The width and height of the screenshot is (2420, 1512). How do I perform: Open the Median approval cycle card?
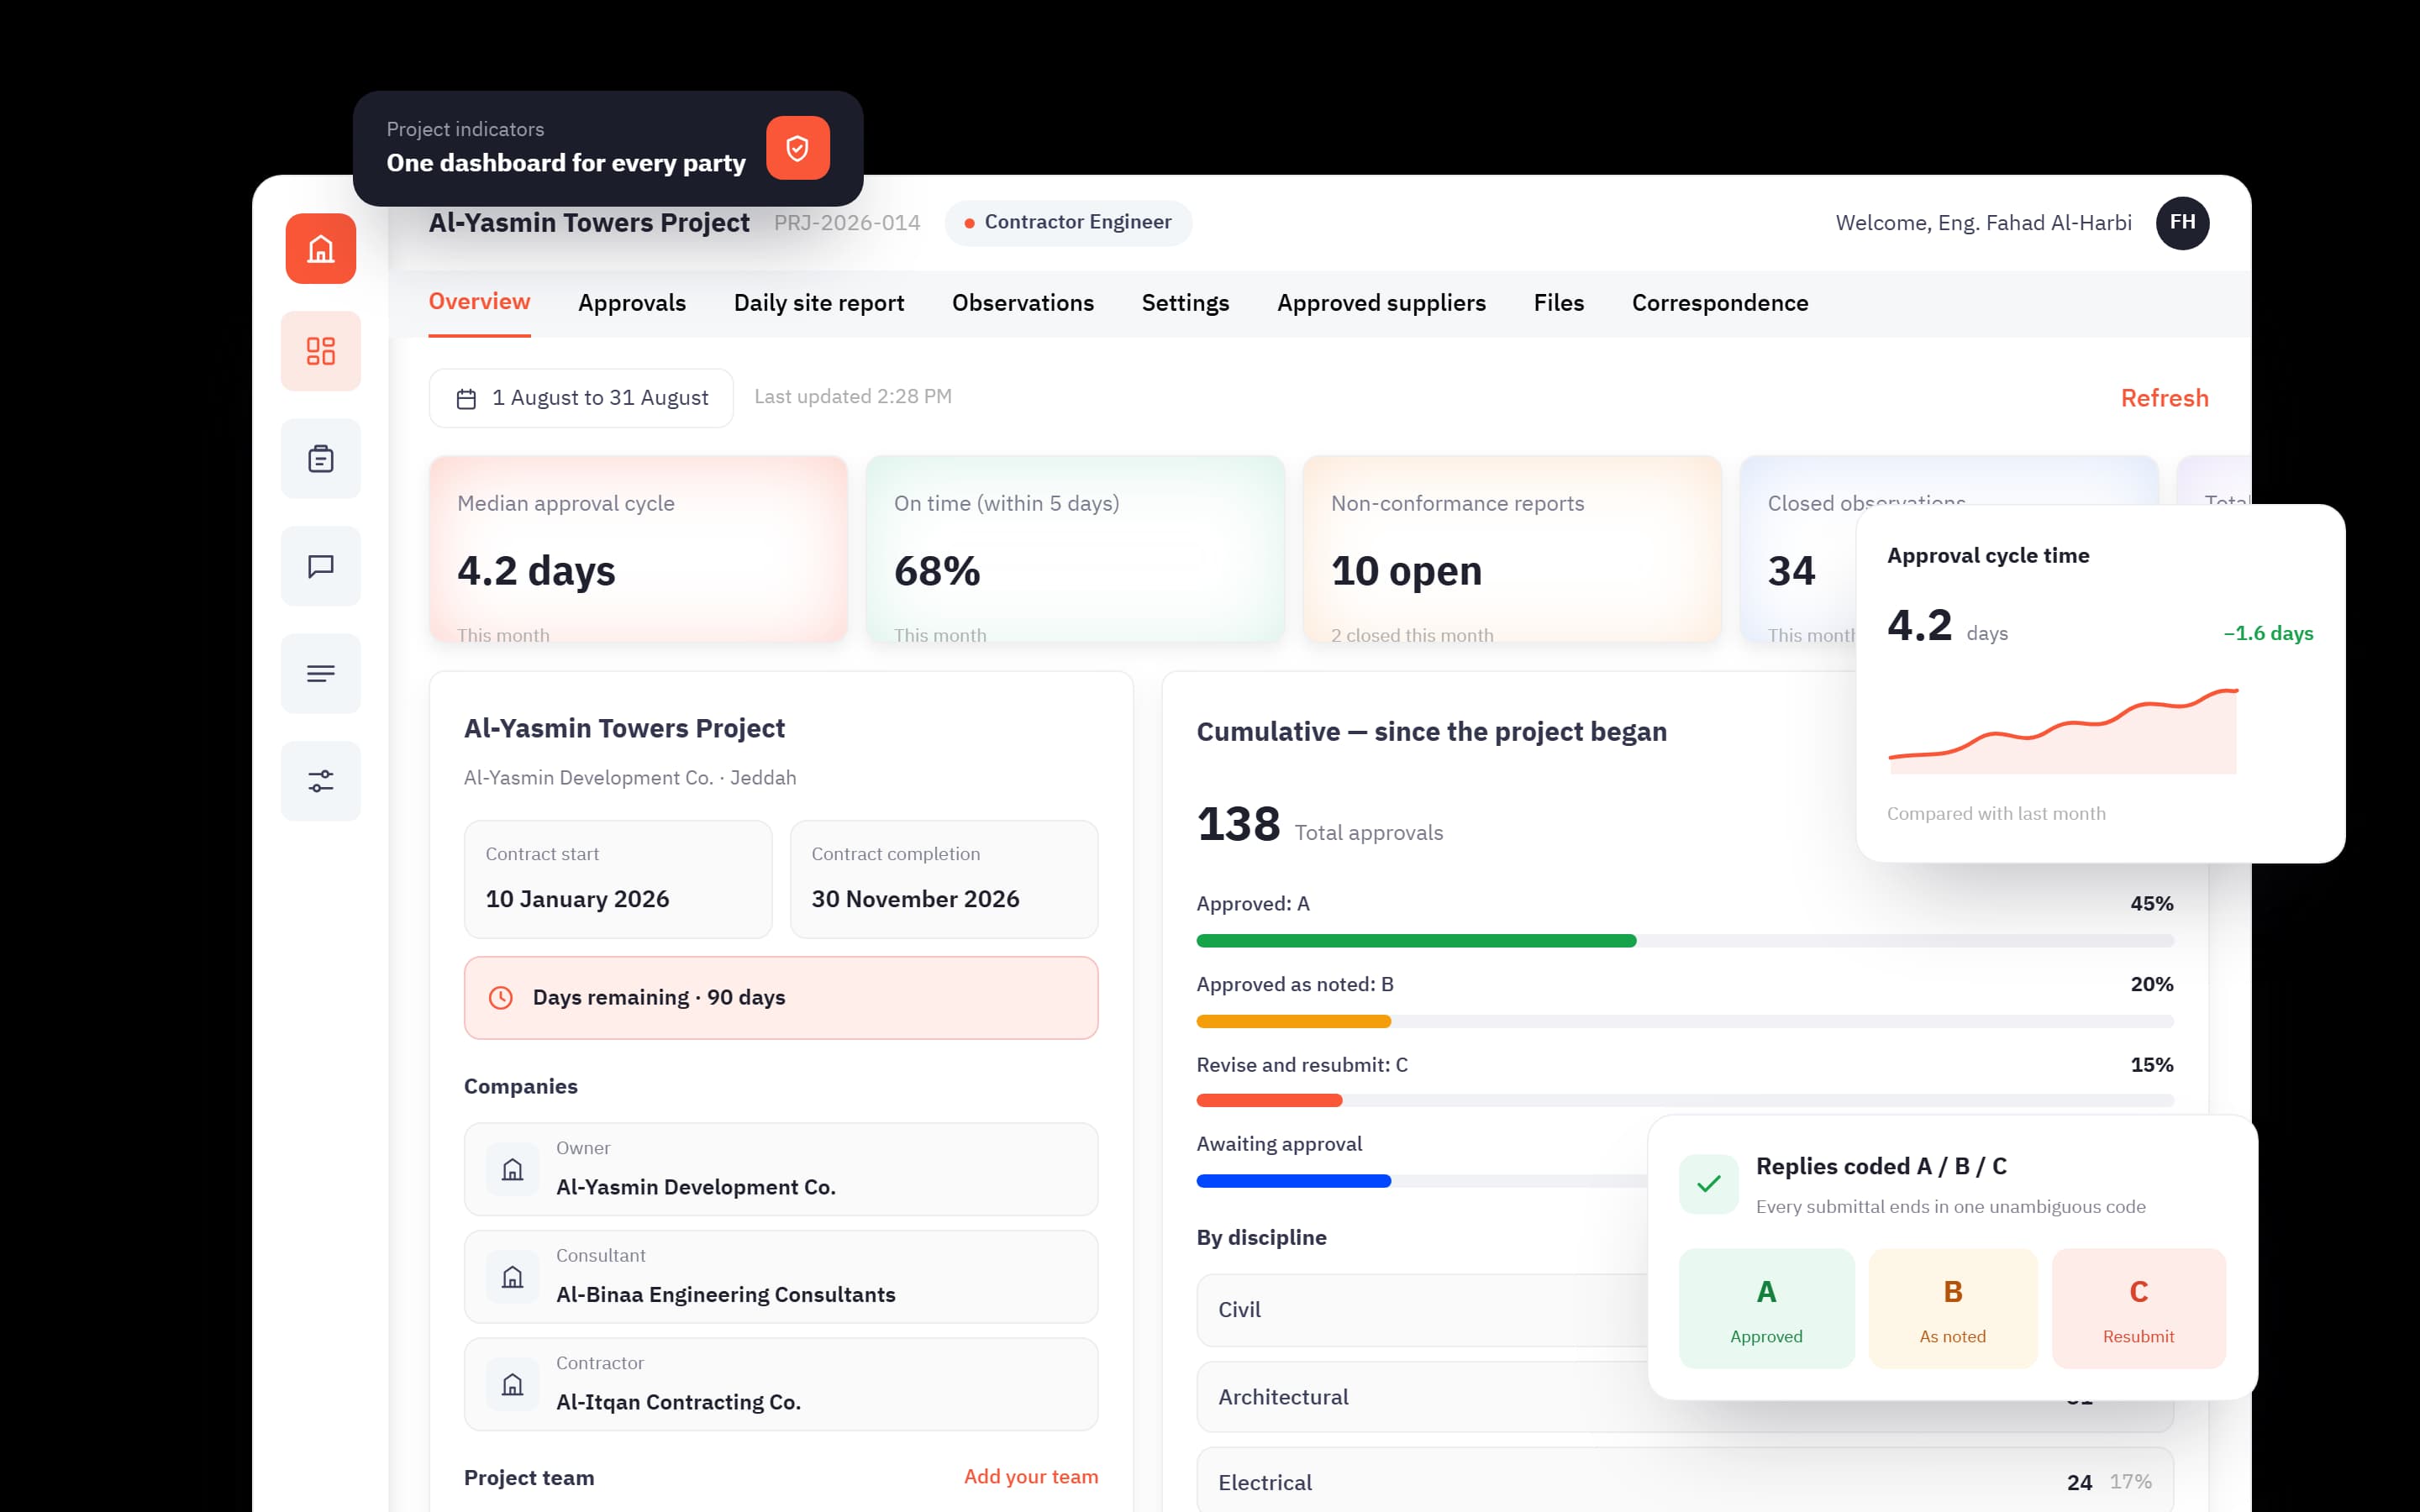pyautogui.click(x=638, y=549)
